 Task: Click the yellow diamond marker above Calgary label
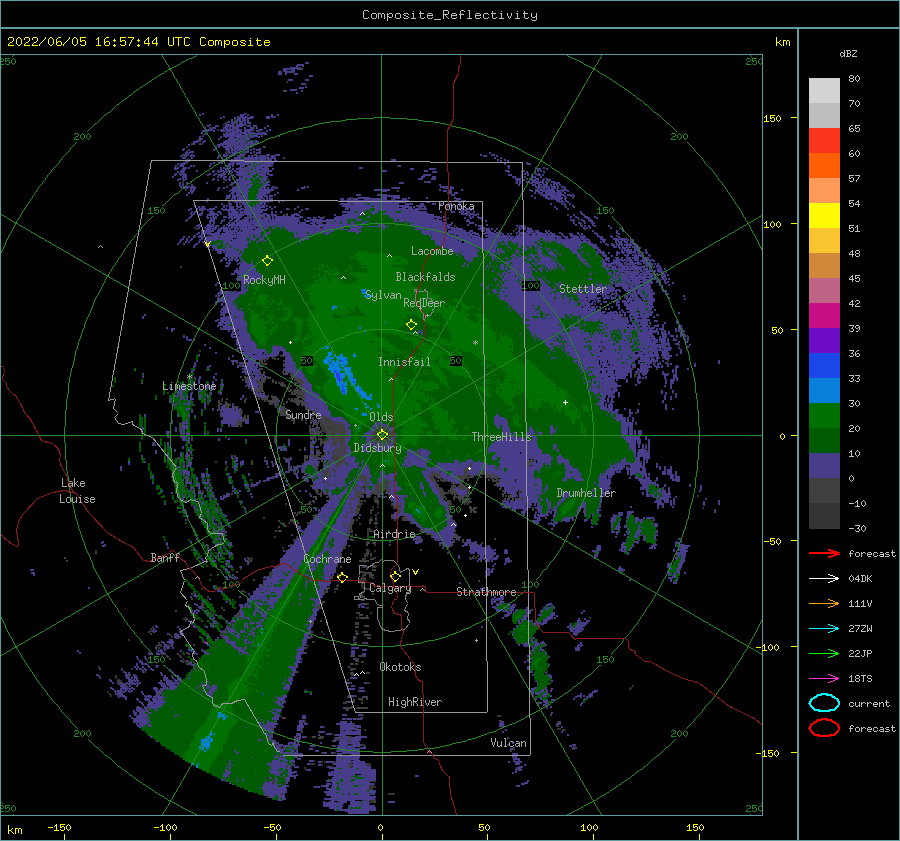395,576
